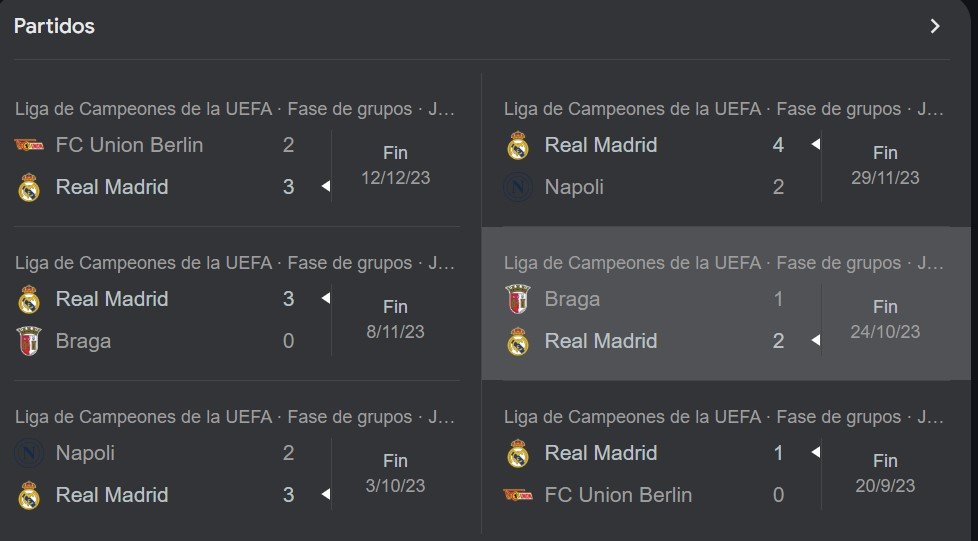Click the competition header above Napoli 2–3 match
978x541 pixels.
tap(235, 417)
